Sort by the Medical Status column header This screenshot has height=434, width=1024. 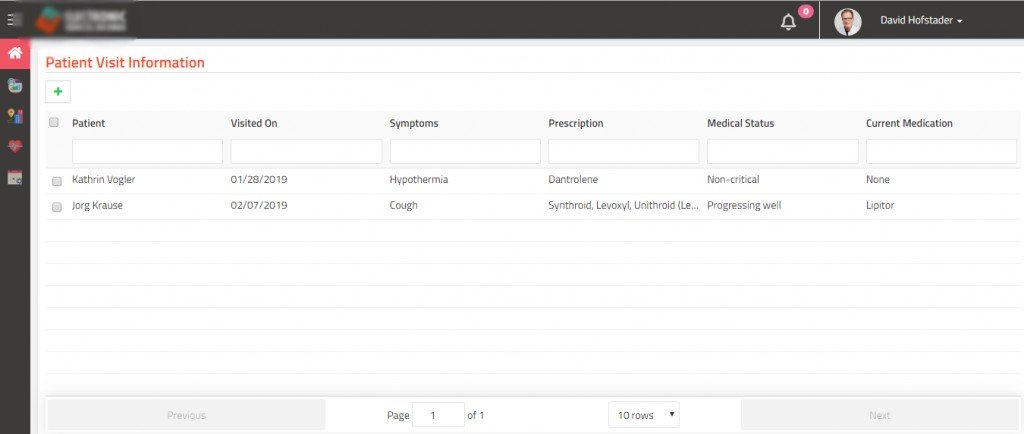click(740, 124)
